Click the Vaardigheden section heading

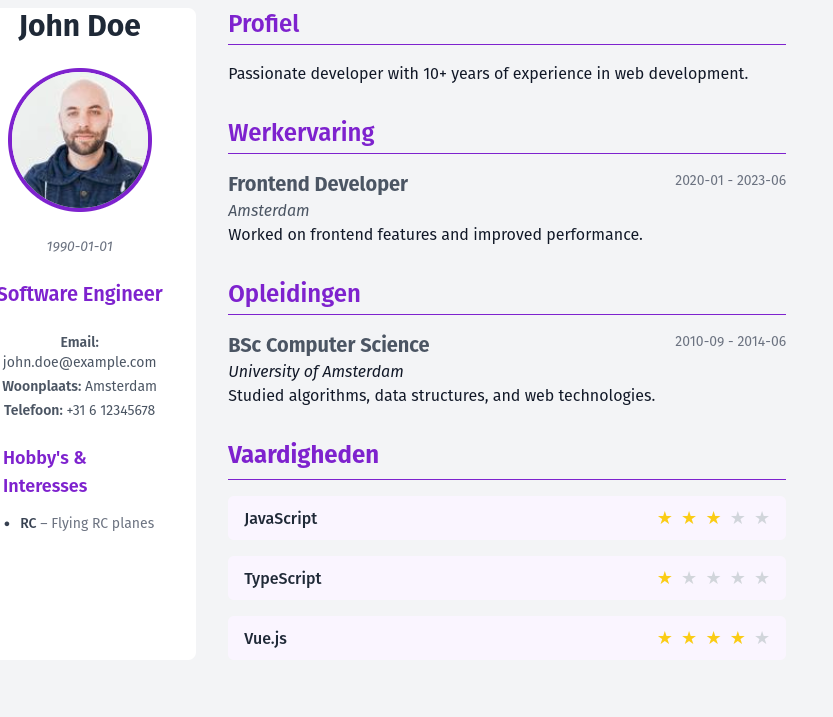tap(303, 455)
